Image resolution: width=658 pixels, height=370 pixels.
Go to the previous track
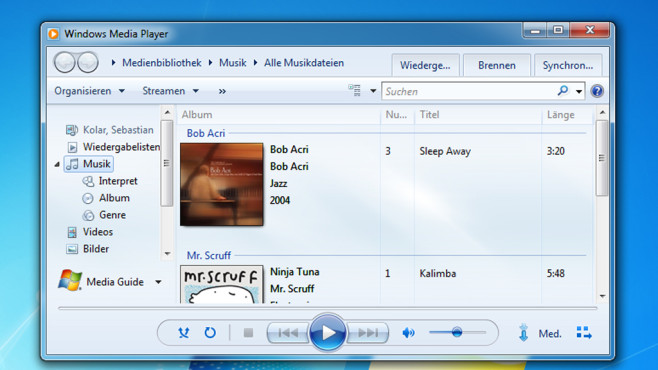click(288, 333)
